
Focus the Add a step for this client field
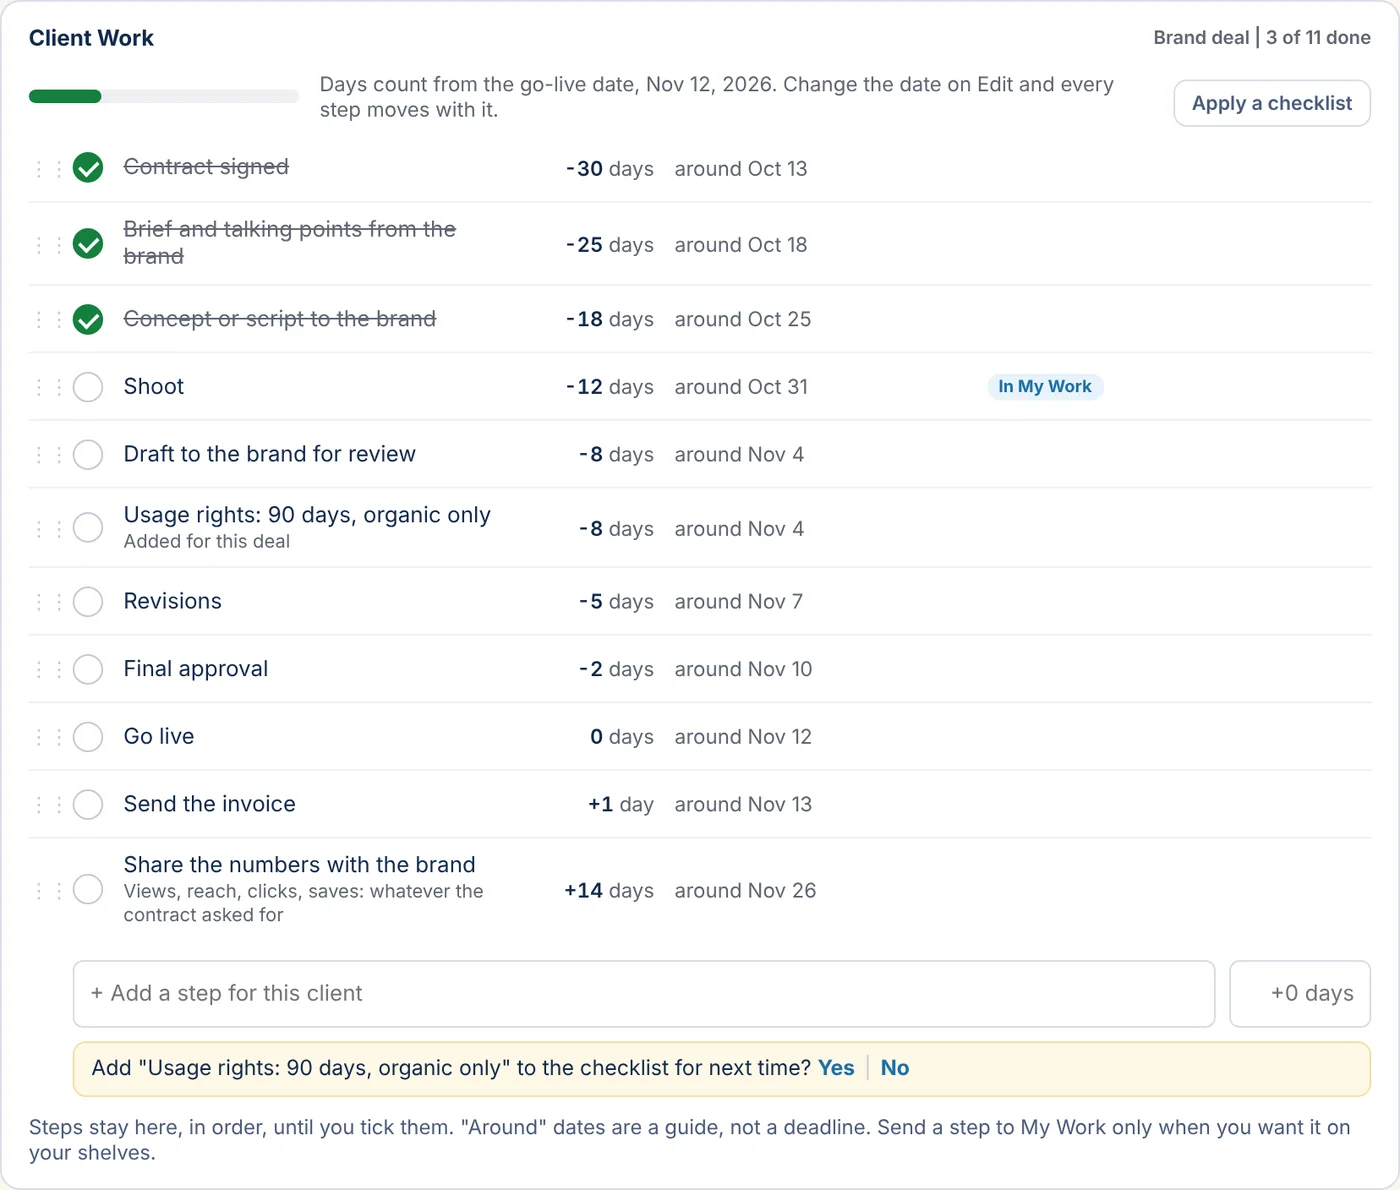(644, 994)
